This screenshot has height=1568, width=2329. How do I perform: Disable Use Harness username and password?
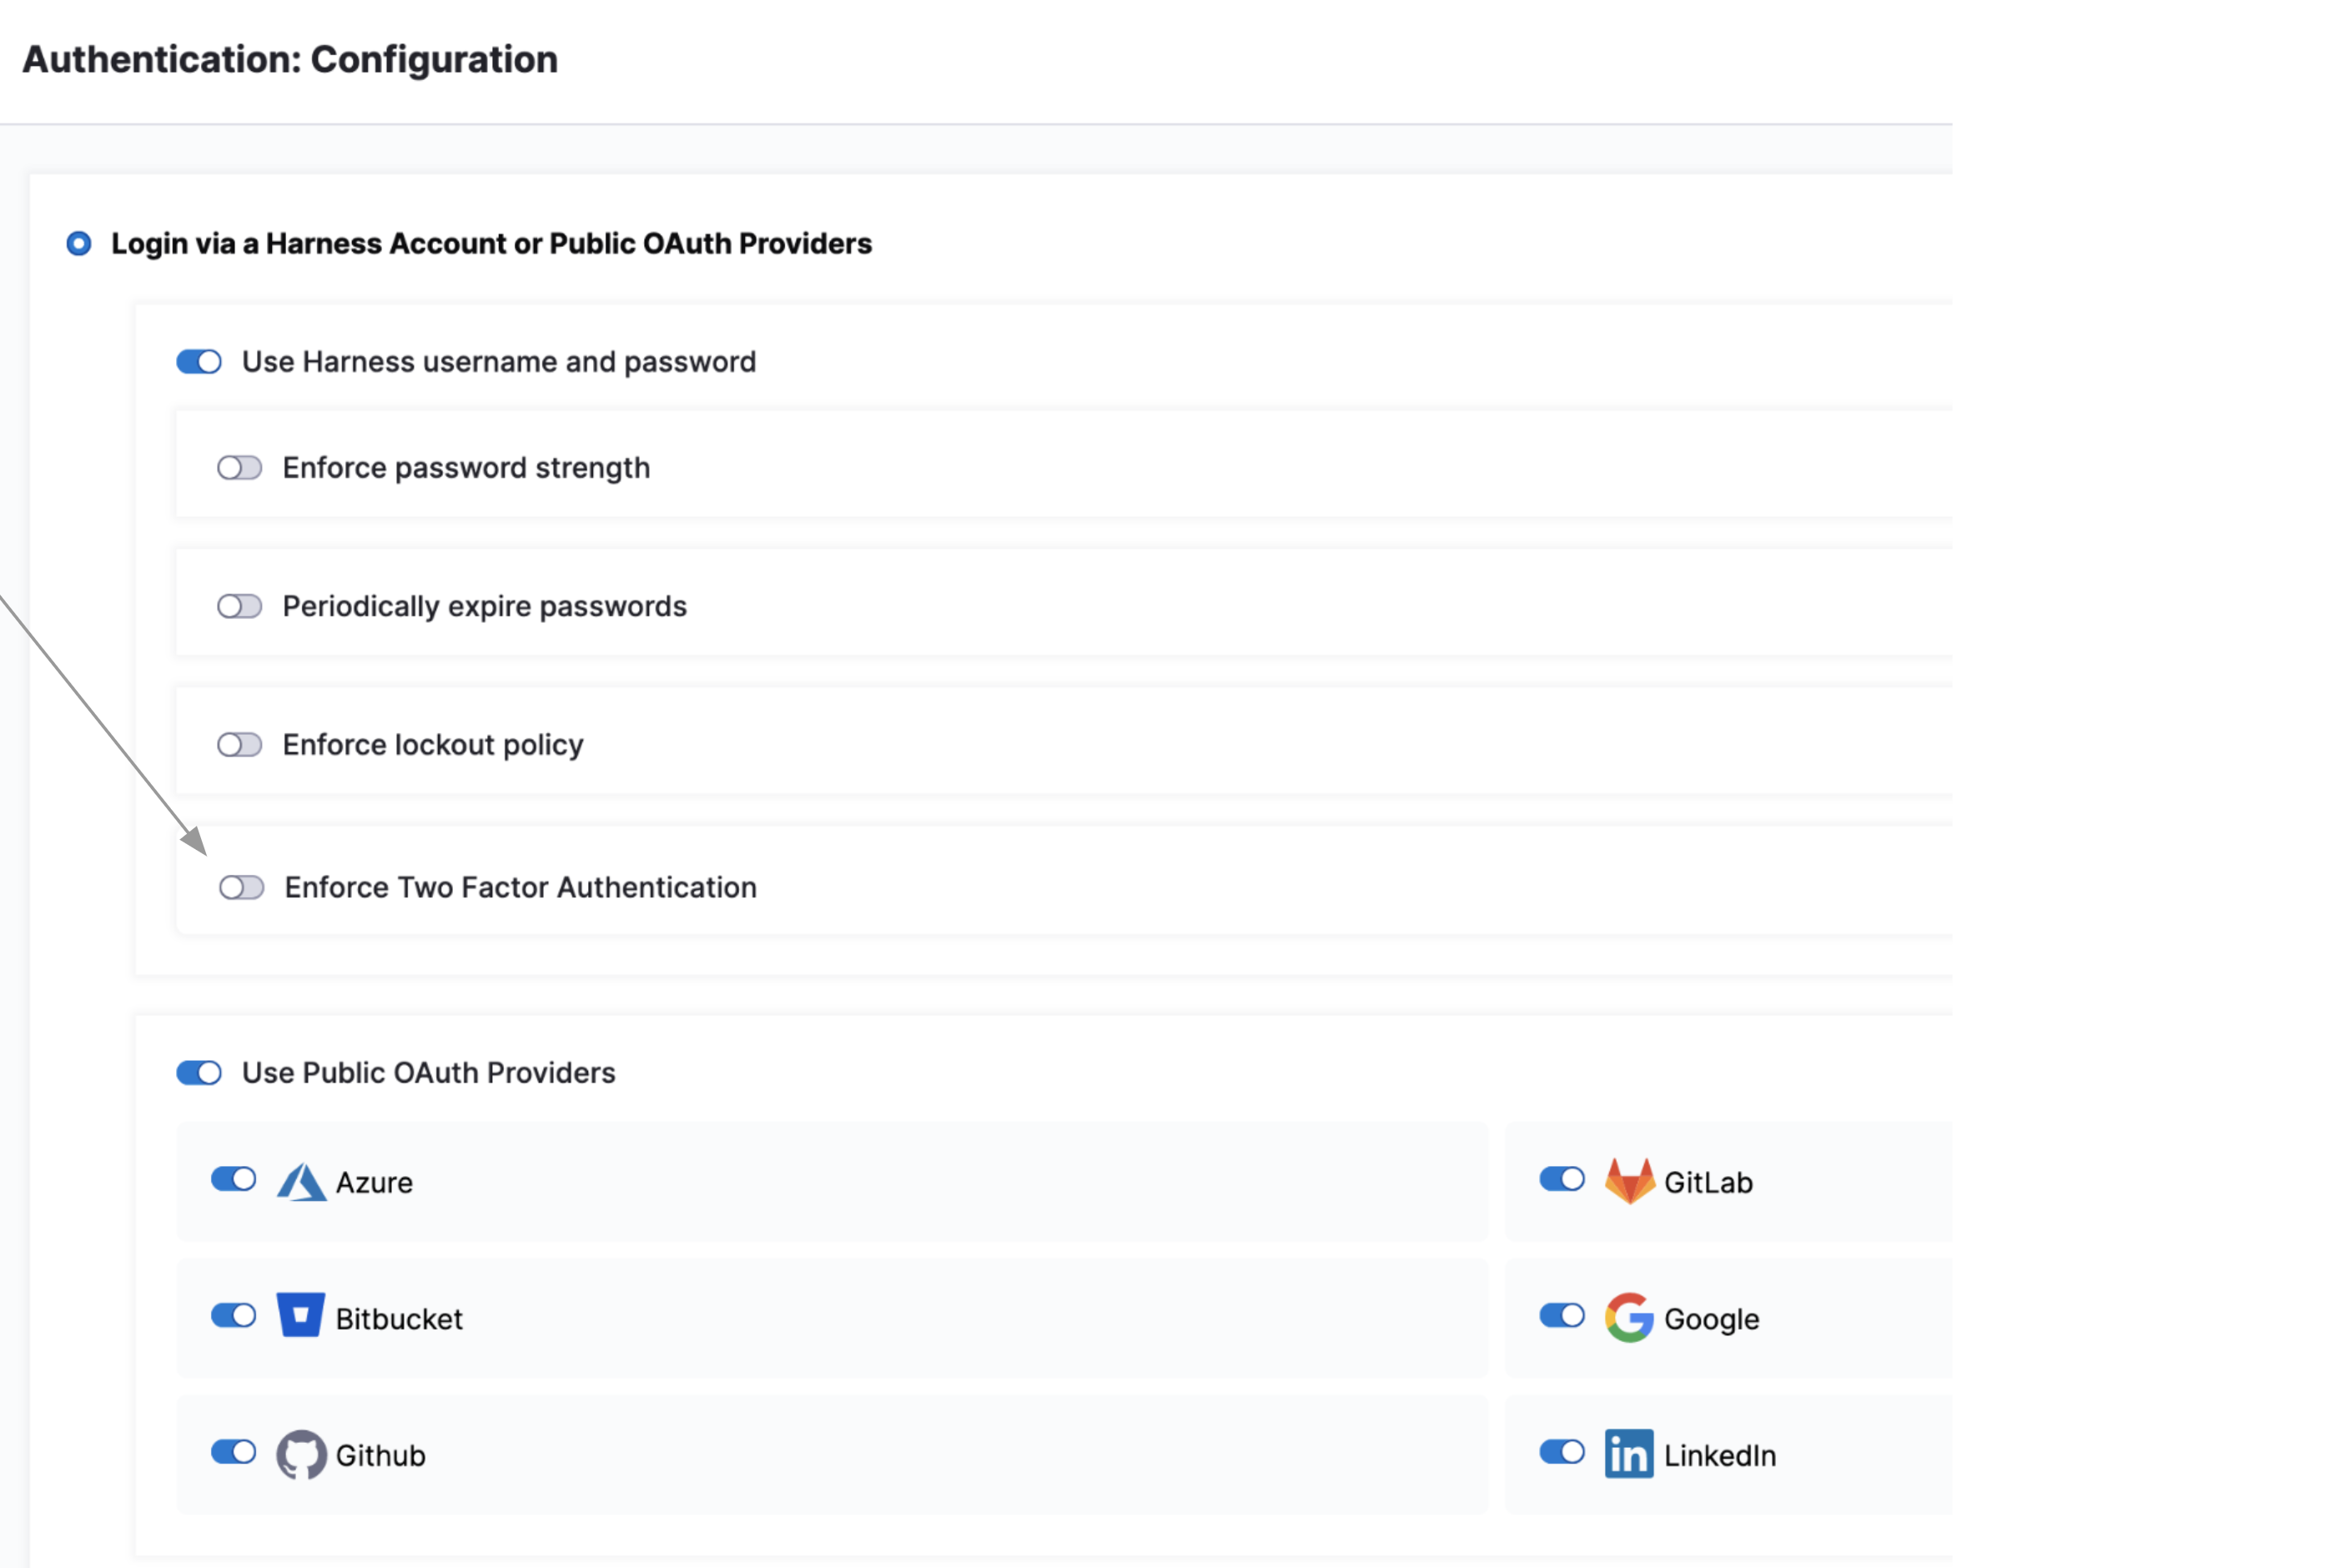[x=199, y=361]
